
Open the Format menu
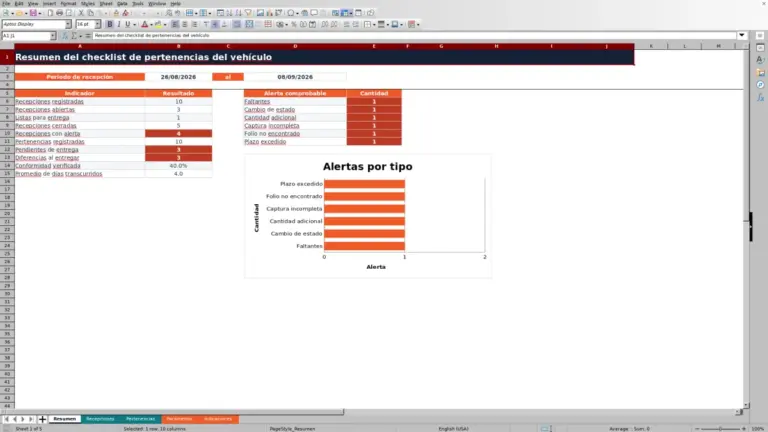(x=68, y=3)
